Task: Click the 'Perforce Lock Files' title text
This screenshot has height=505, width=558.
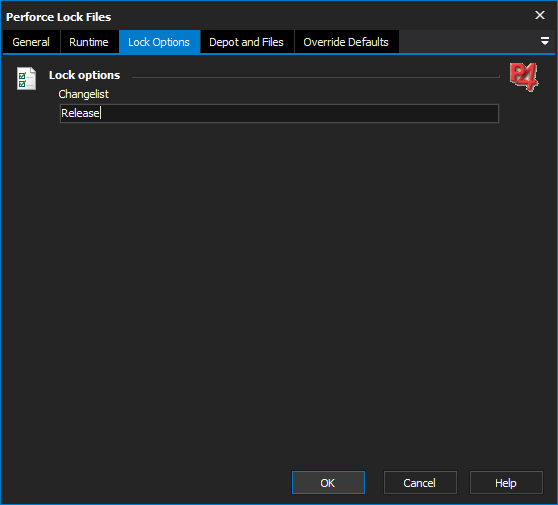Action: (59, 17)
